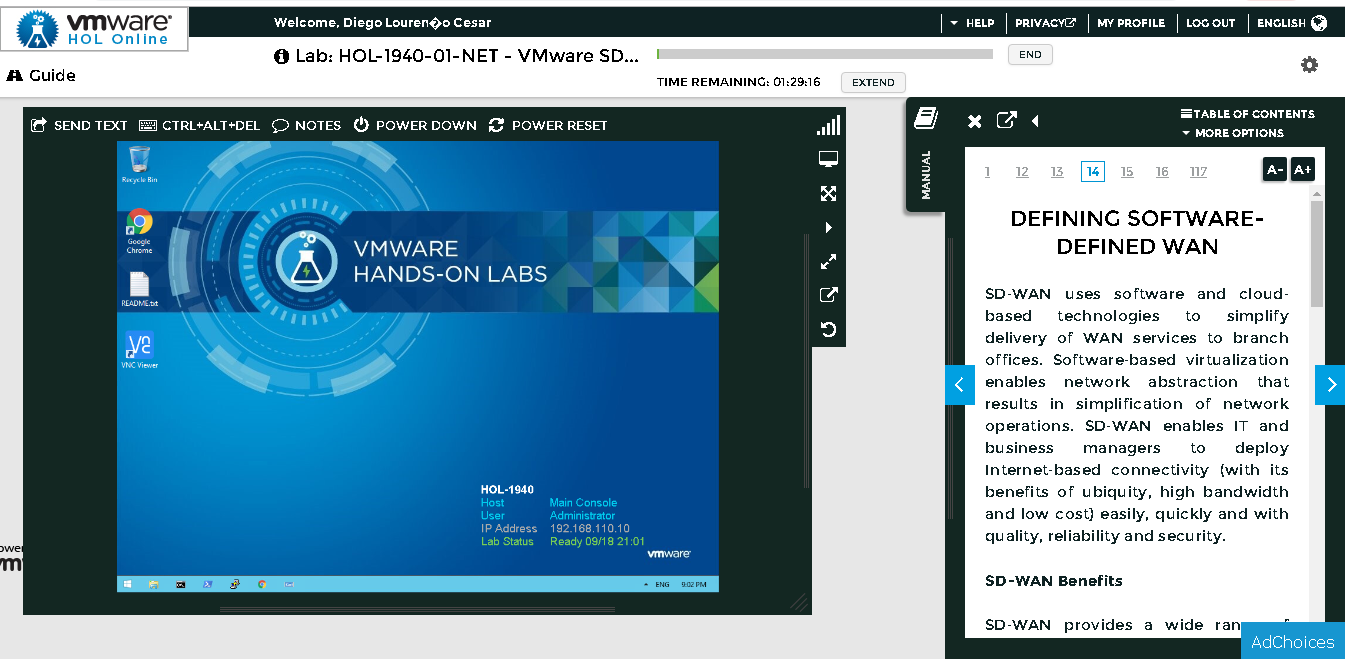
Task: Check the connection strength indicator
Action: click(x=828, y=125)
